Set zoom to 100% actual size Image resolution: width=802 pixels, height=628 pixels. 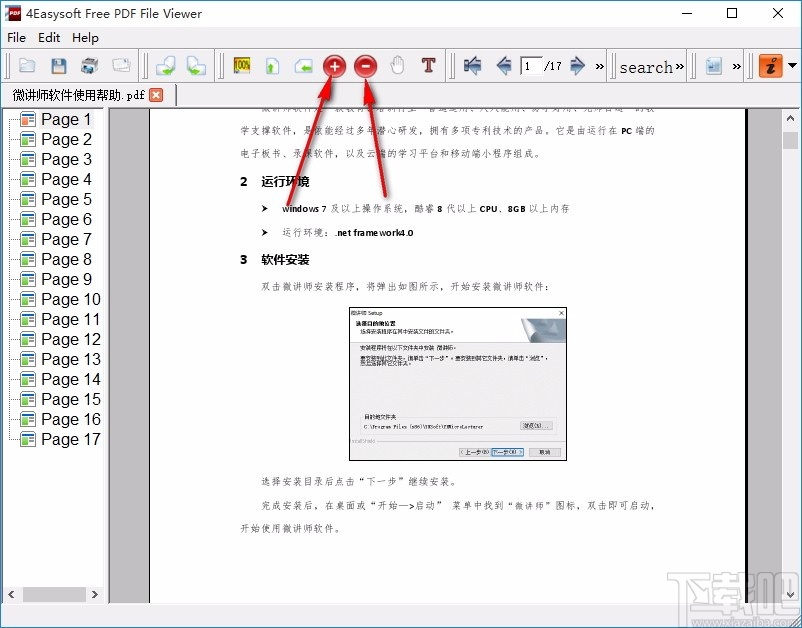coord(243,65)
